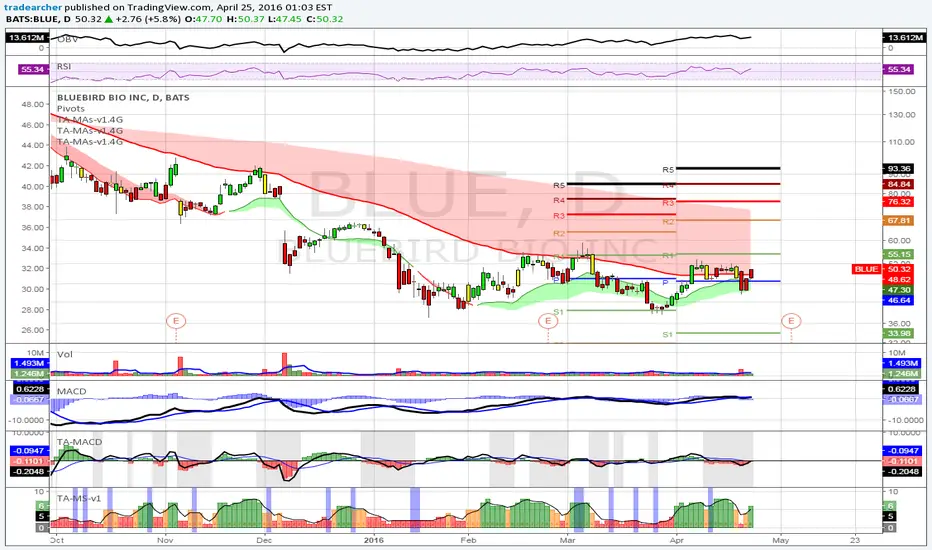Viewport: 932px width, 550px height.
Task: Click the 26.00 left axis label
Action: [32, 330]
